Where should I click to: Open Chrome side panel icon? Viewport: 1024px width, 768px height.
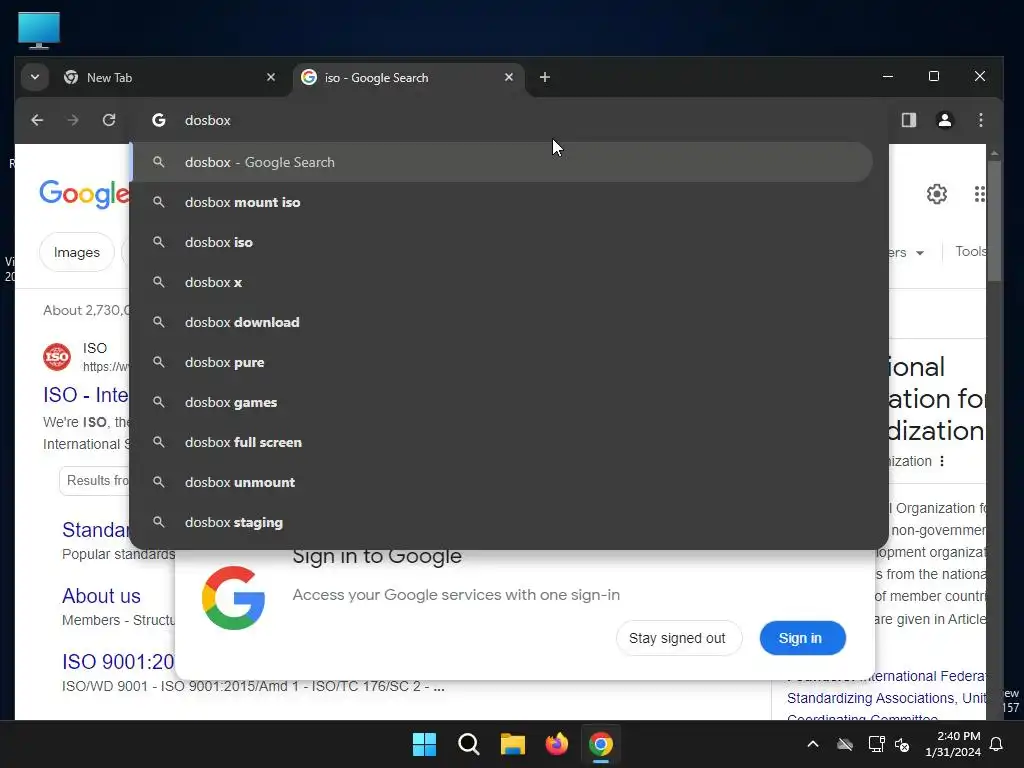point(908,120)
